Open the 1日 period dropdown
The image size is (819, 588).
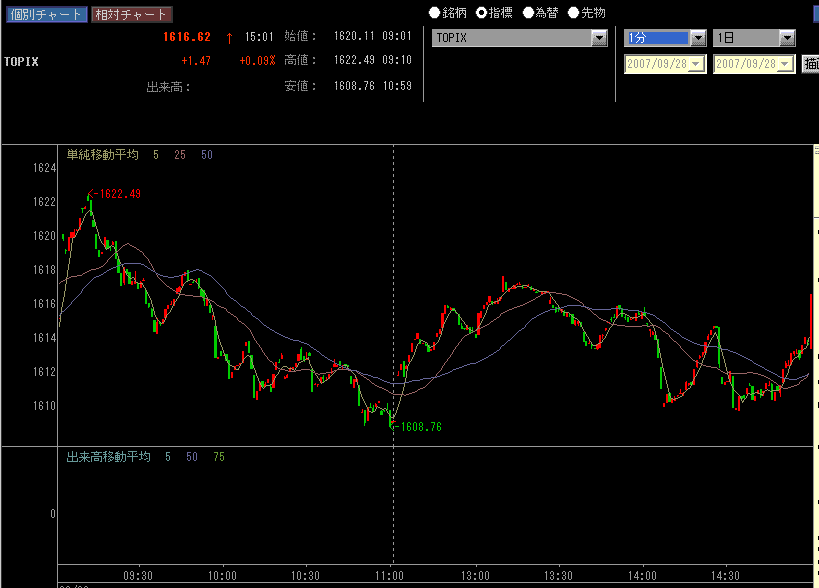point(786,38)
